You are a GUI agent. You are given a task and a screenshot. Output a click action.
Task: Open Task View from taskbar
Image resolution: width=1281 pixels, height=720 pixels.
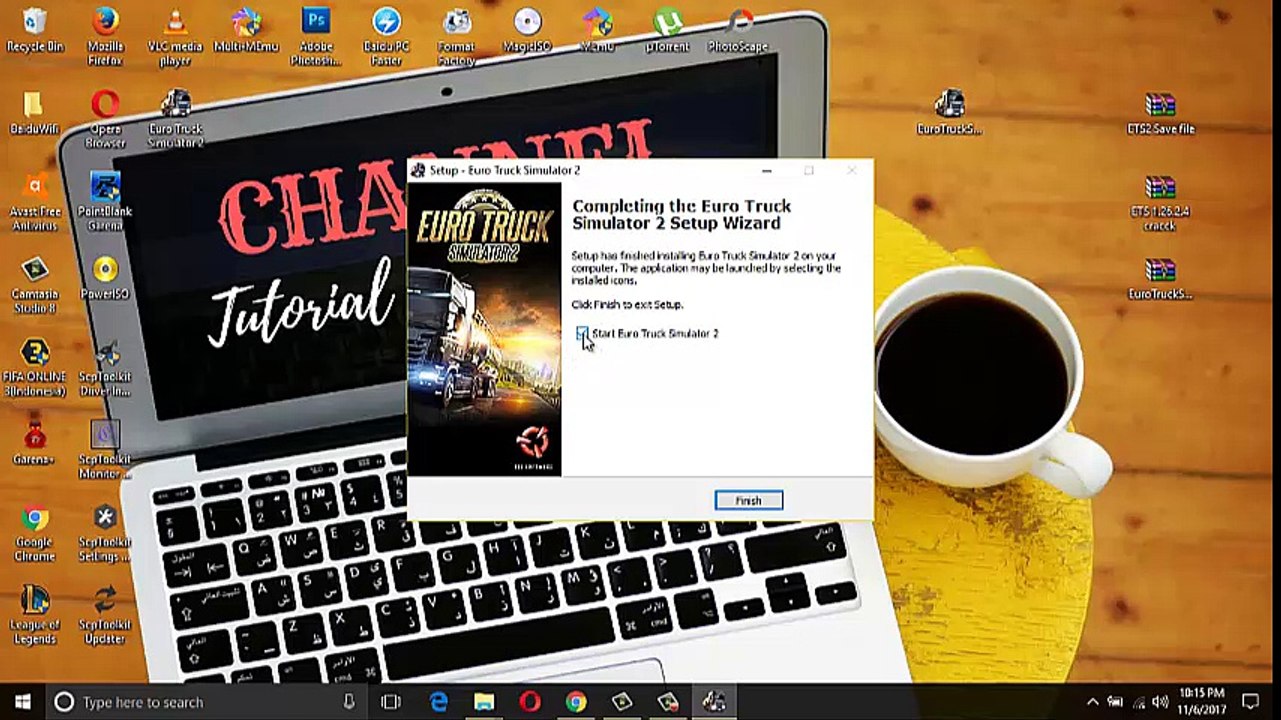pos(391,702)
